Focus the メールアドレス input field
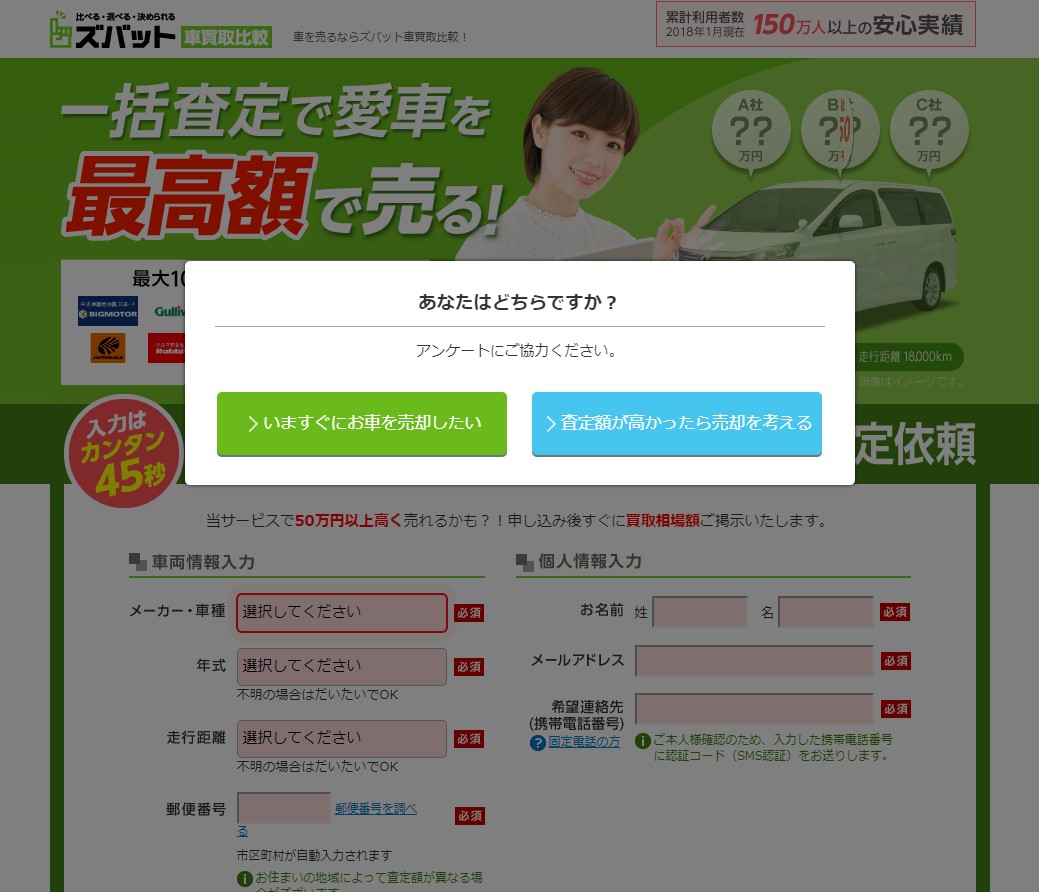The height and width of the screenshot is (892, 1039). [x=754, y=661]
